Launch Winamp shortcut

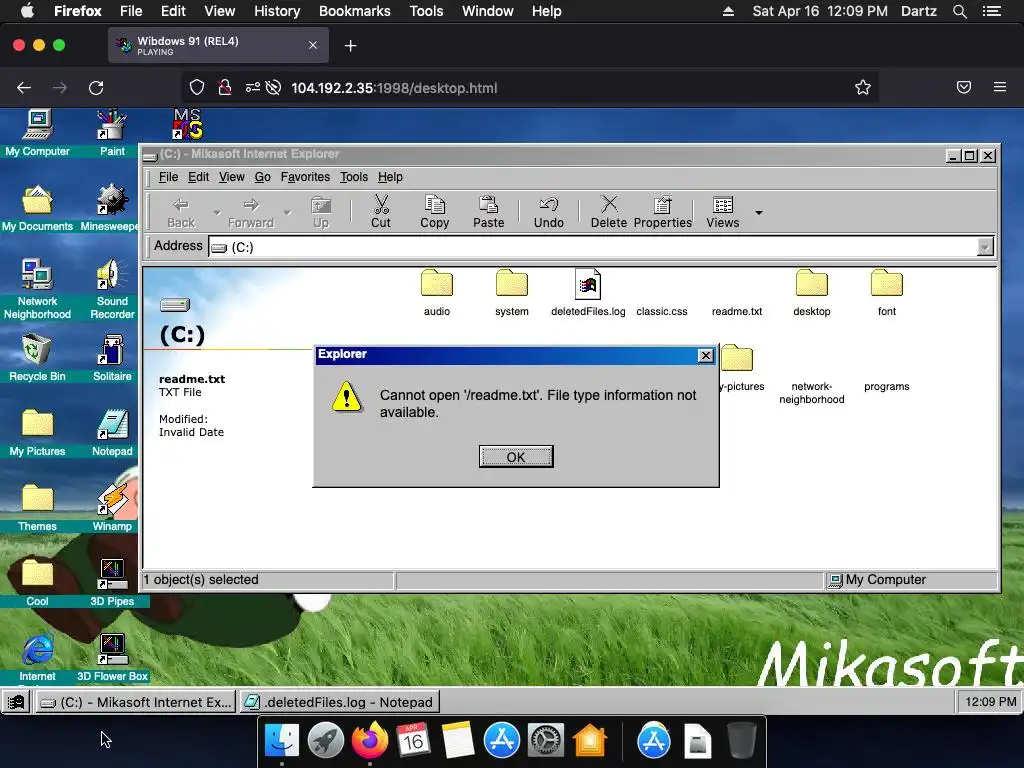[112, 507]
